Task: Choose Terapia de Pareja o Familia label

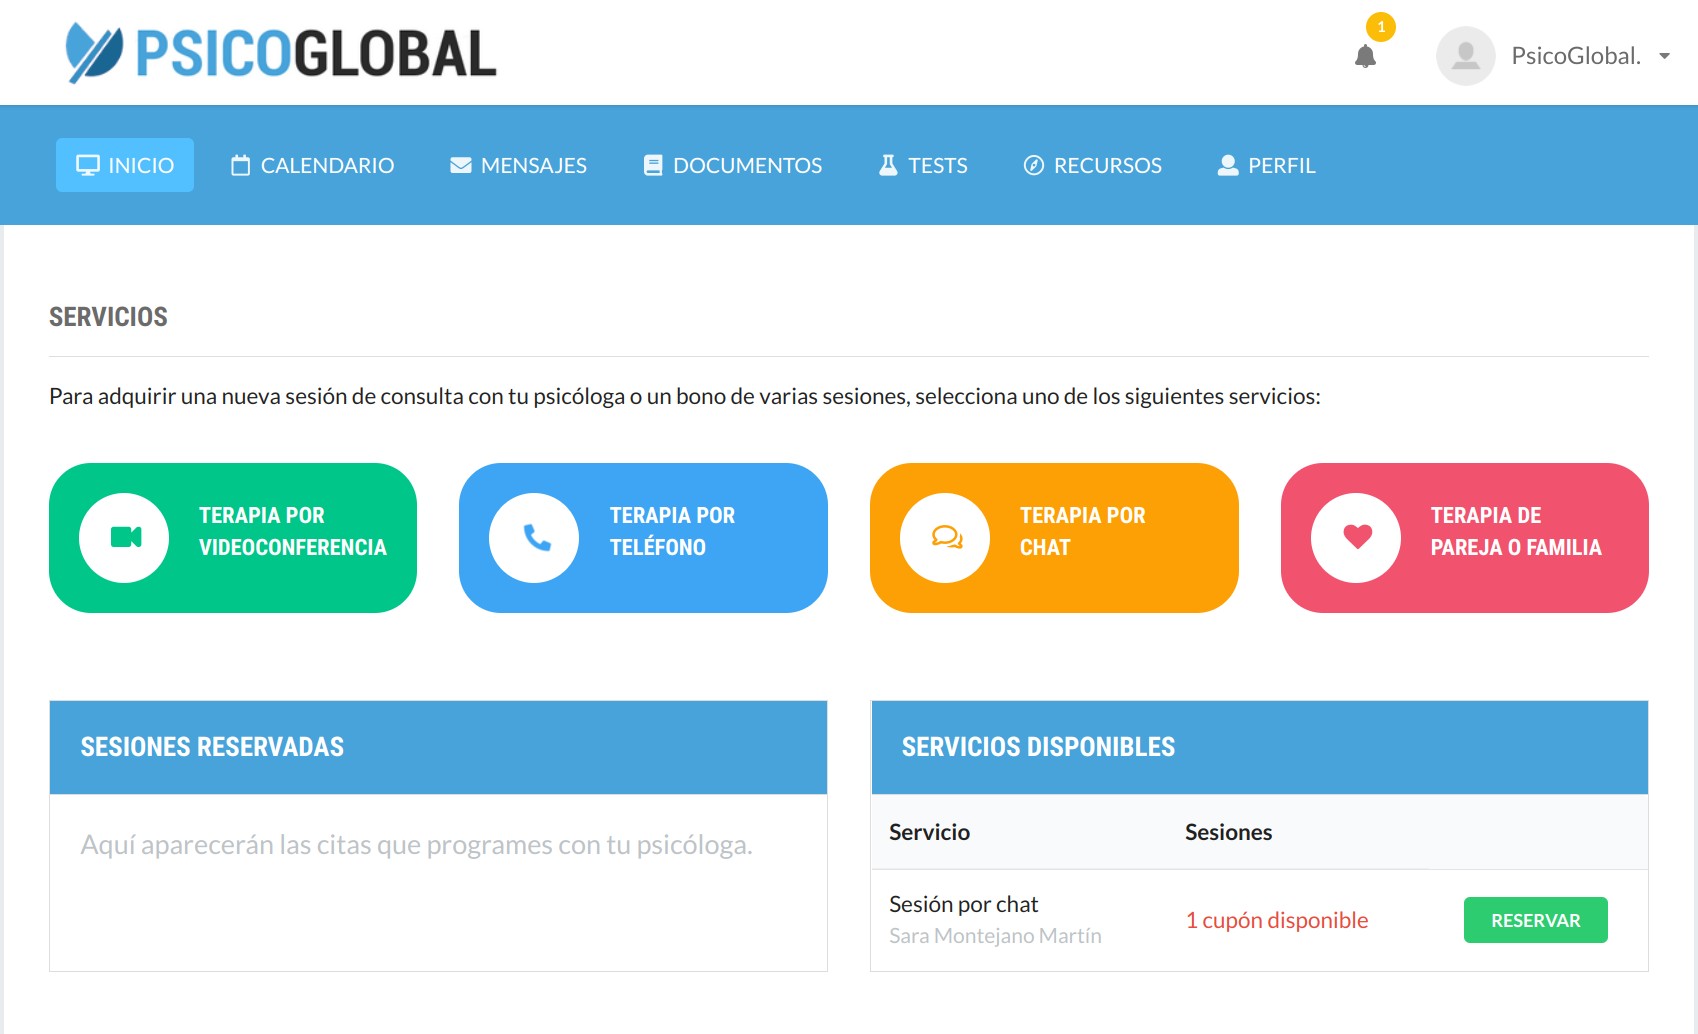Action: click(1516, 531)
